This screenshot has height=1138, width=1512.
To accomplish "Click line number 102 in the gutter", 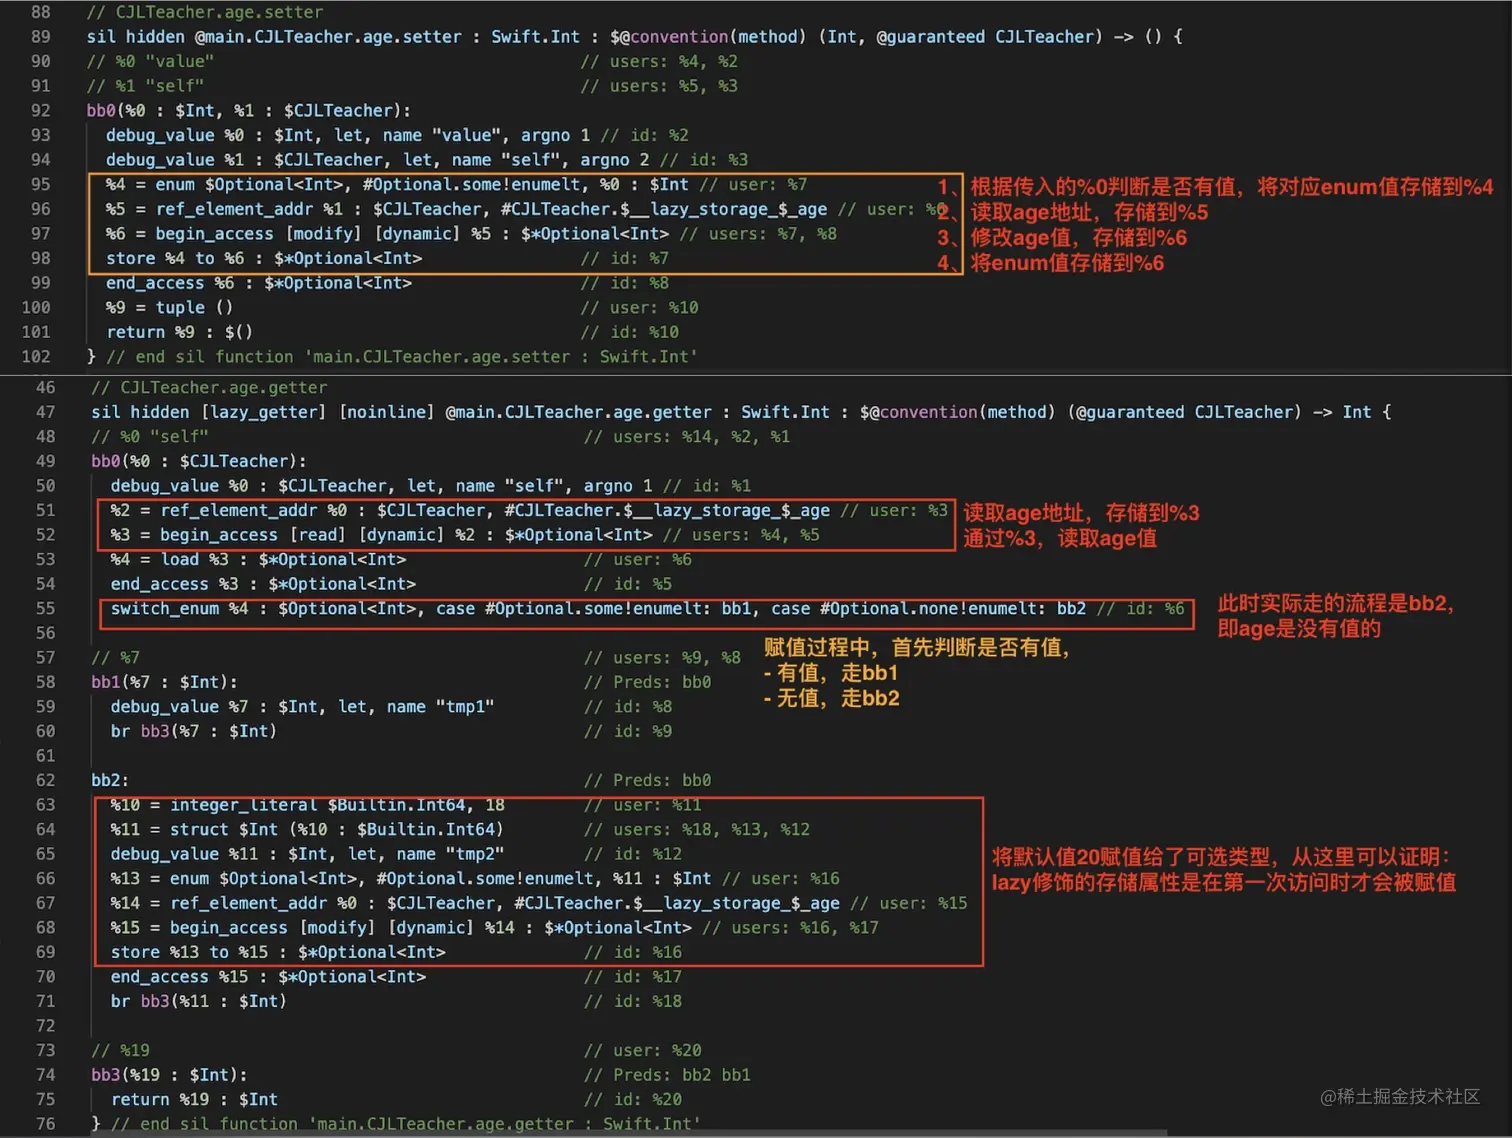I will 36,356.
